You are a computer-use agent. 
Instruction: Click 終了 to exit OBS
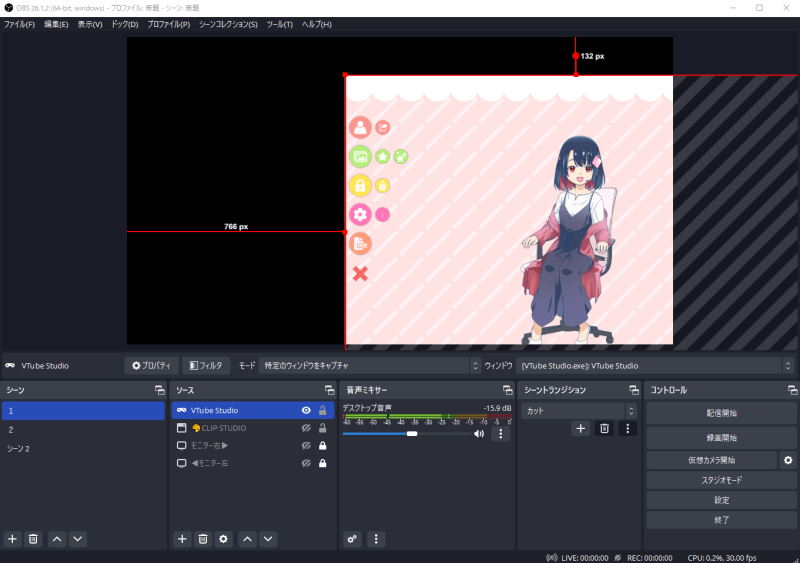click(721, 520)
